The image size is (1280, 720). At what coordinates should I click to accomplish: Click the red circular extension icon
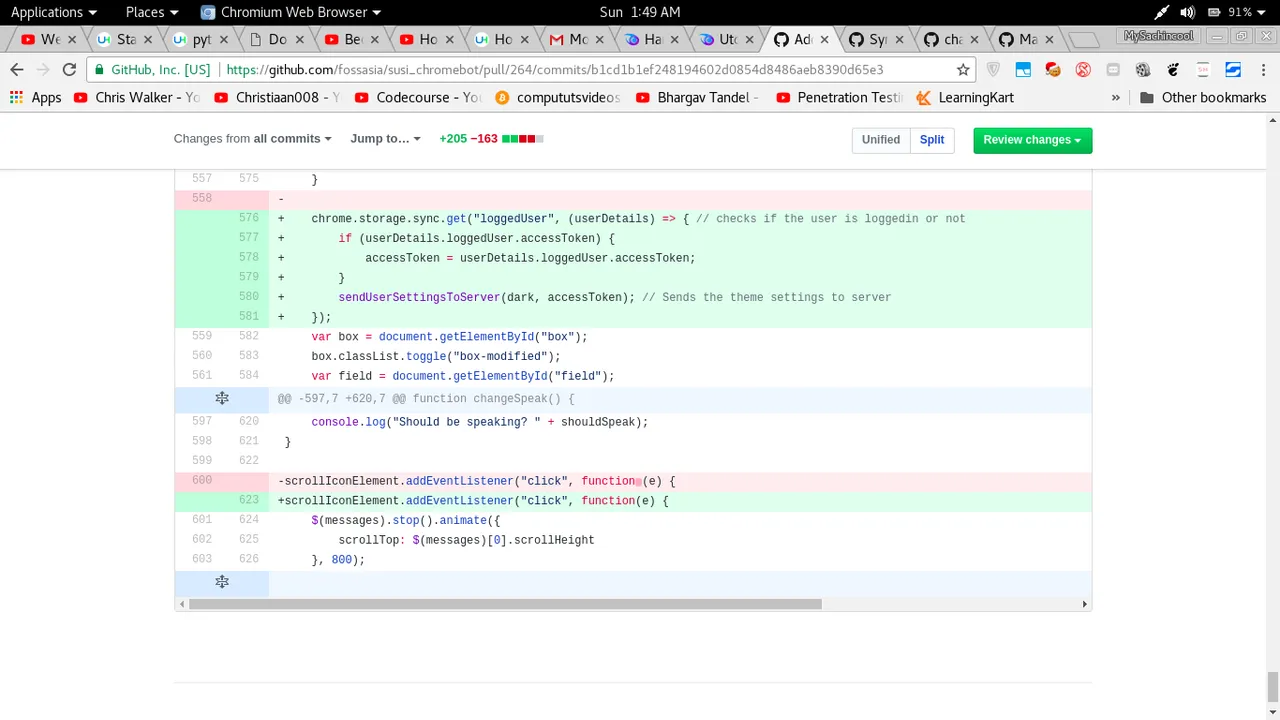point(1083,69)
